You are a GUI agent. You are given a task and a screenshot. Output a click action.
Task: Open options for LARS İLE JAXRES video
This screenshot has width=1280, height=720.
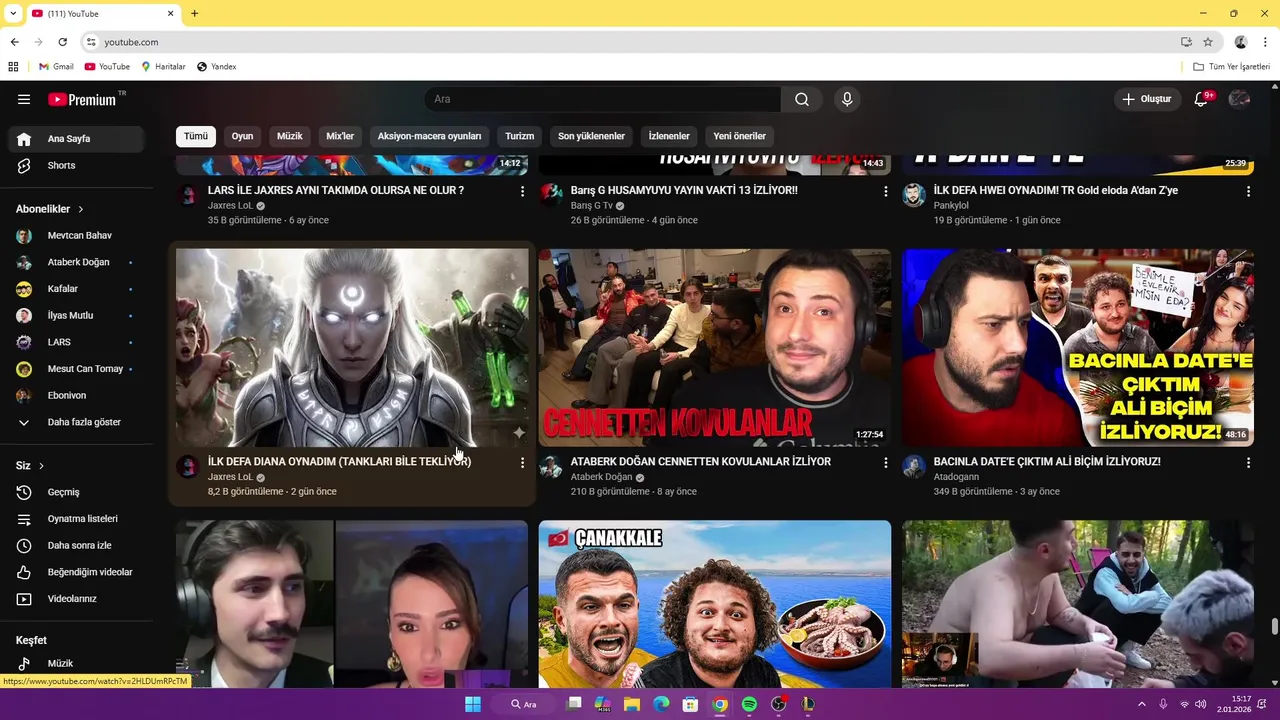coord(522,191)
